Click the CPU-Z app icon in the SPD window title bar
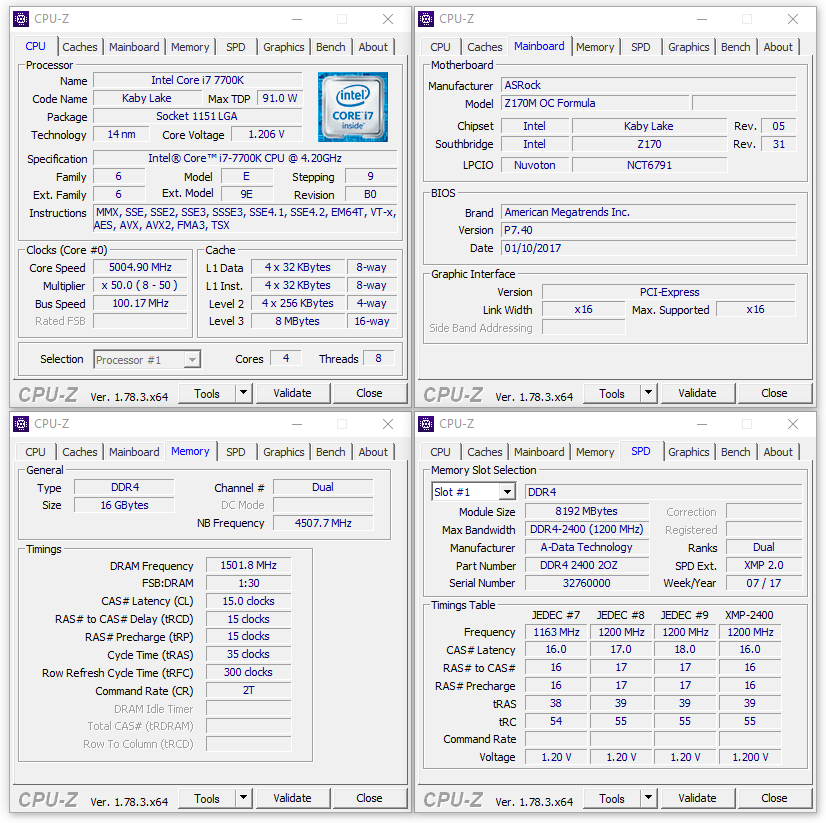Image resolution: width=826 pixels, height=823 pixels. tap(426, 424)
